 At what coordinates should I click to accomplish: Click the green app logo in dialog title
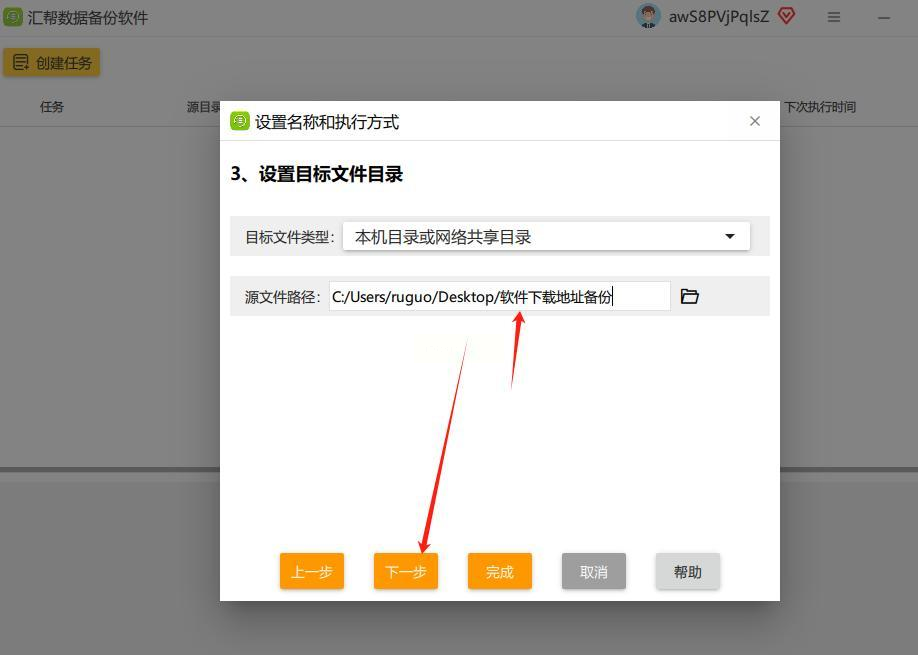point(239,121)
